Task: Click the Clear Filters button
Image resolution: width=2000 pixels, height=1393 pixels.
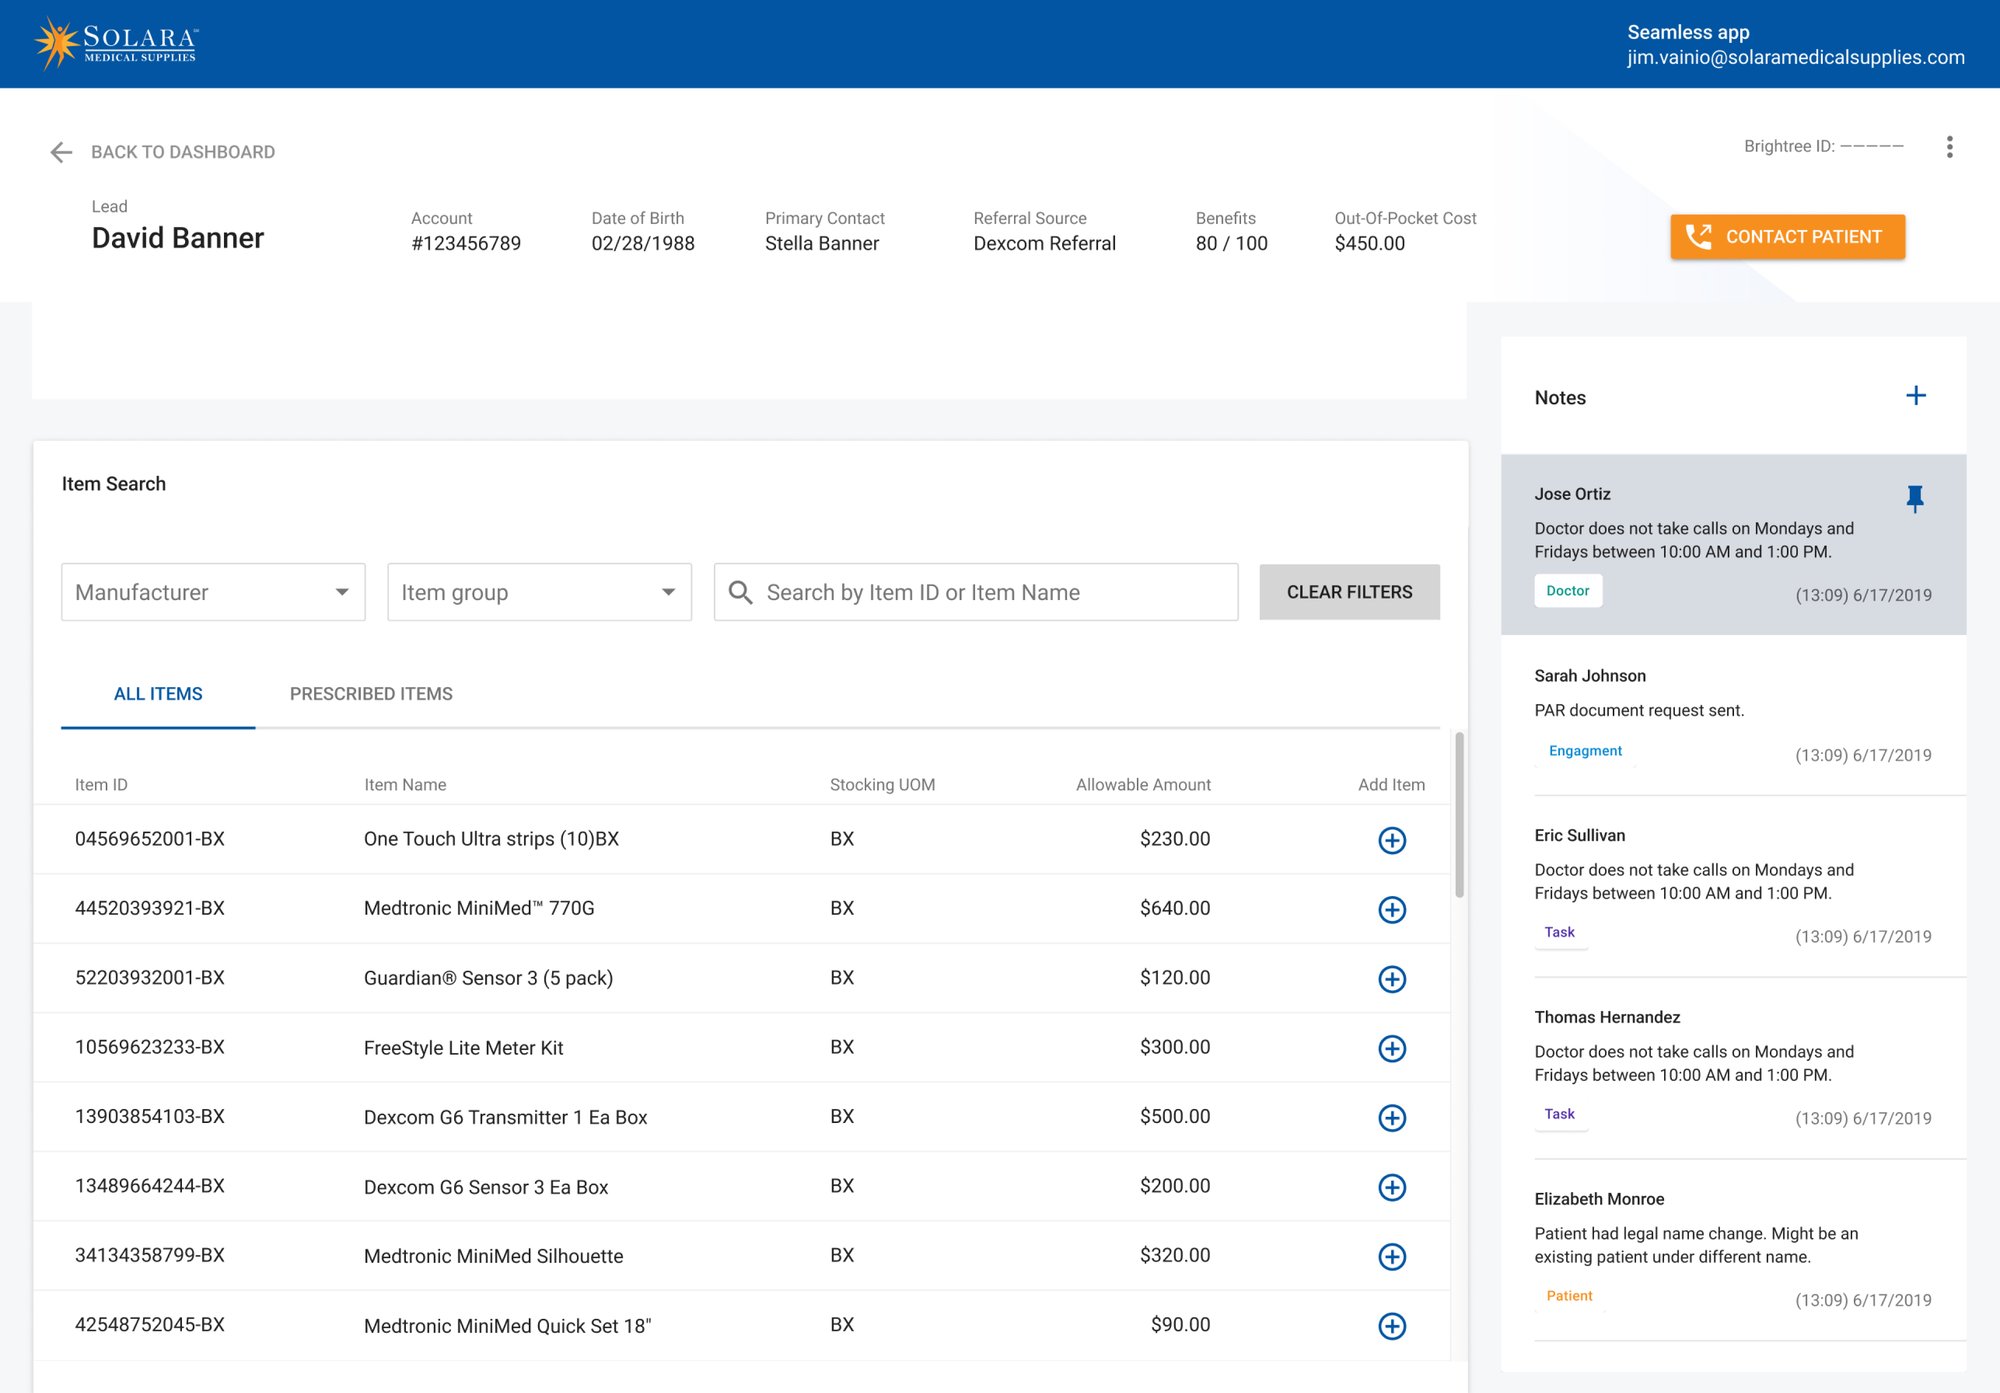Action: (1349, 592)
